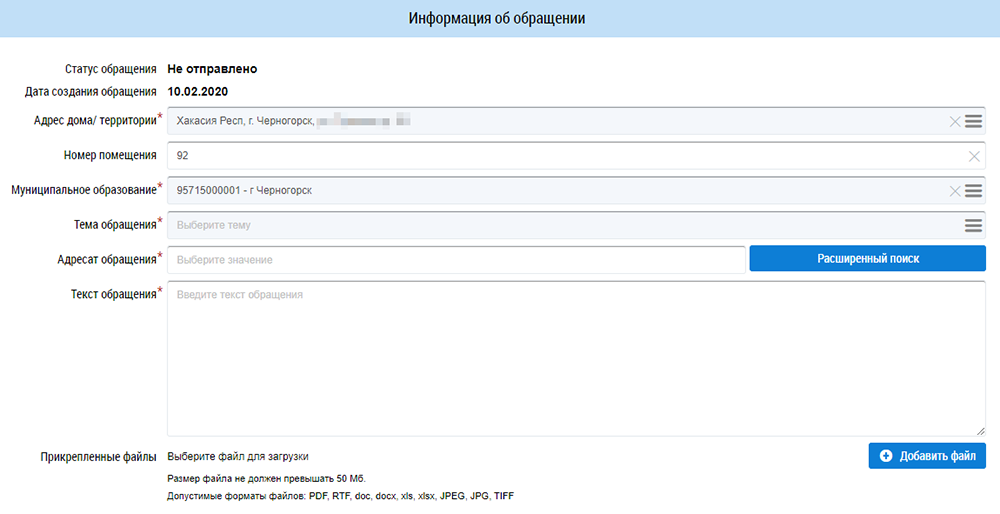Click 'Дата создания обращения' label
Image resolution: width=1000 pixels, height=514 pixels.
[91, 92]
